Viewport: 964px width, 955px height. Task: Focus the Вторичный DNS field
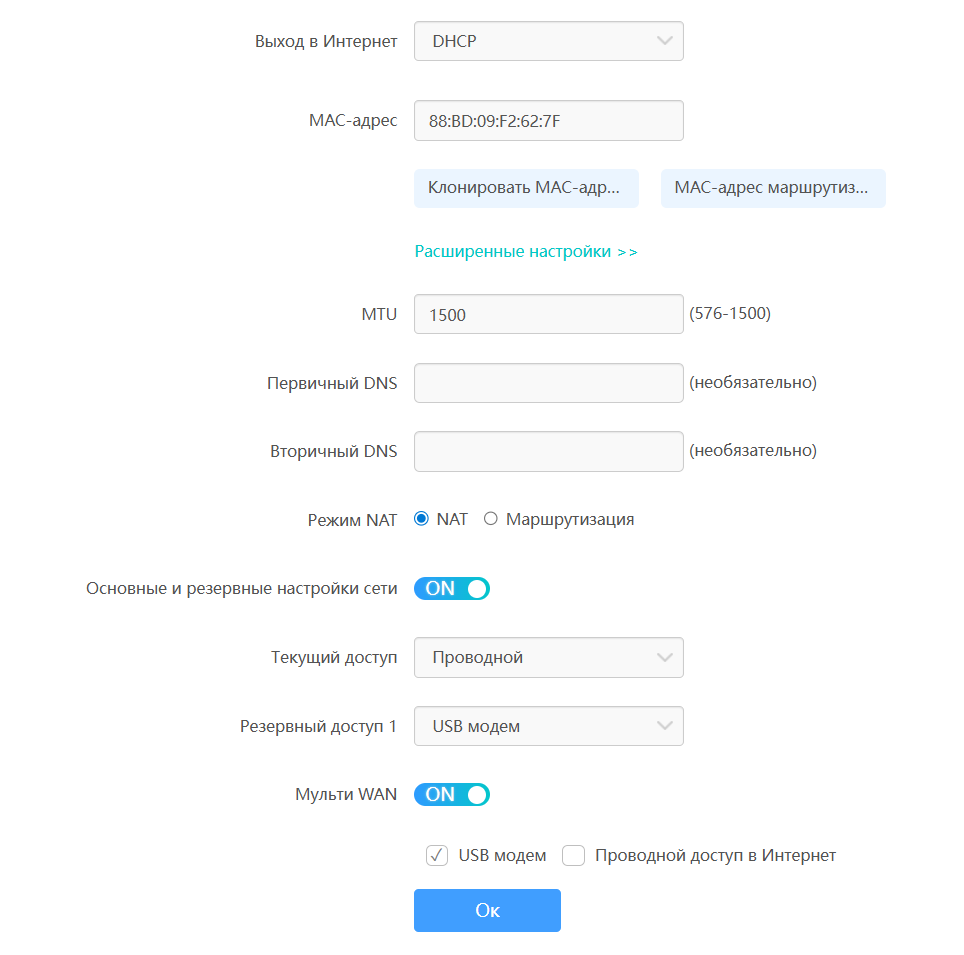click(548, 451)
